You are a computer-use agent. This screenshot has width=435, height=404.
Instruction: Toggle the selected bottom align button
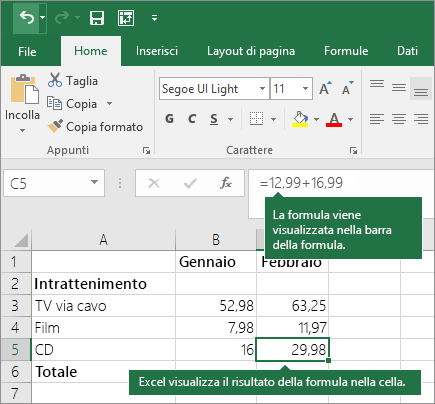pyautogui.click(x=421, y=89)
